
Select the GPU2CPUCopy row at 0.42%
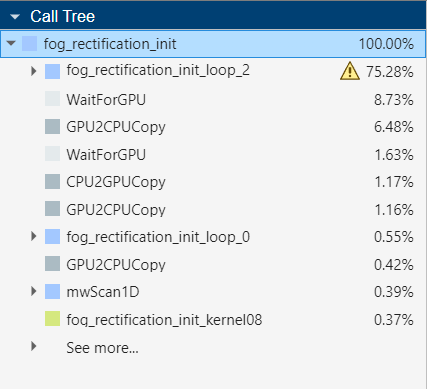(x=213, y=264)
